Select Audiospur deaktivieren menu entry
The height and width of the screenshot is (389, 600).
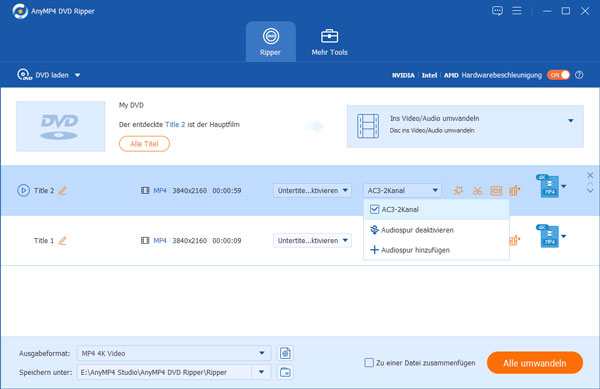tap(436, 230)
